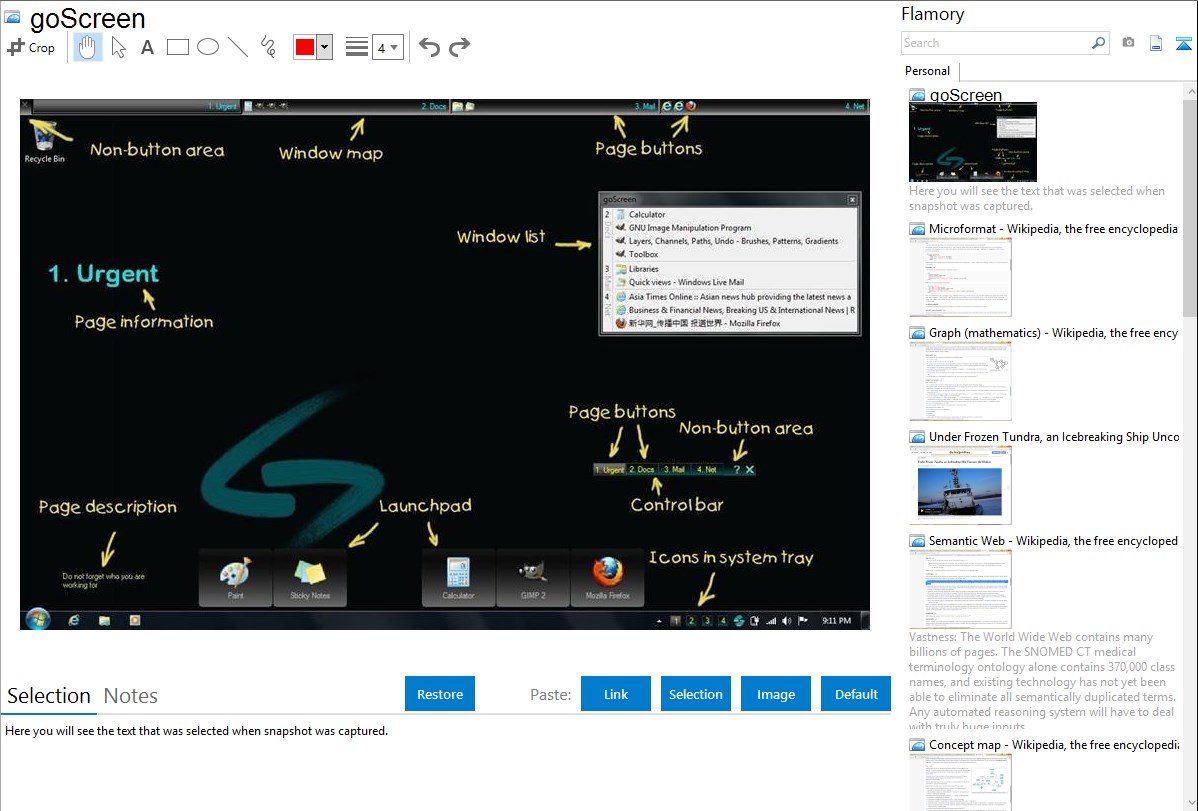The height and width of the screenshot is (811, 1198).
Task: Click the Under Frozen Tundra title text
Action: 1054,436
